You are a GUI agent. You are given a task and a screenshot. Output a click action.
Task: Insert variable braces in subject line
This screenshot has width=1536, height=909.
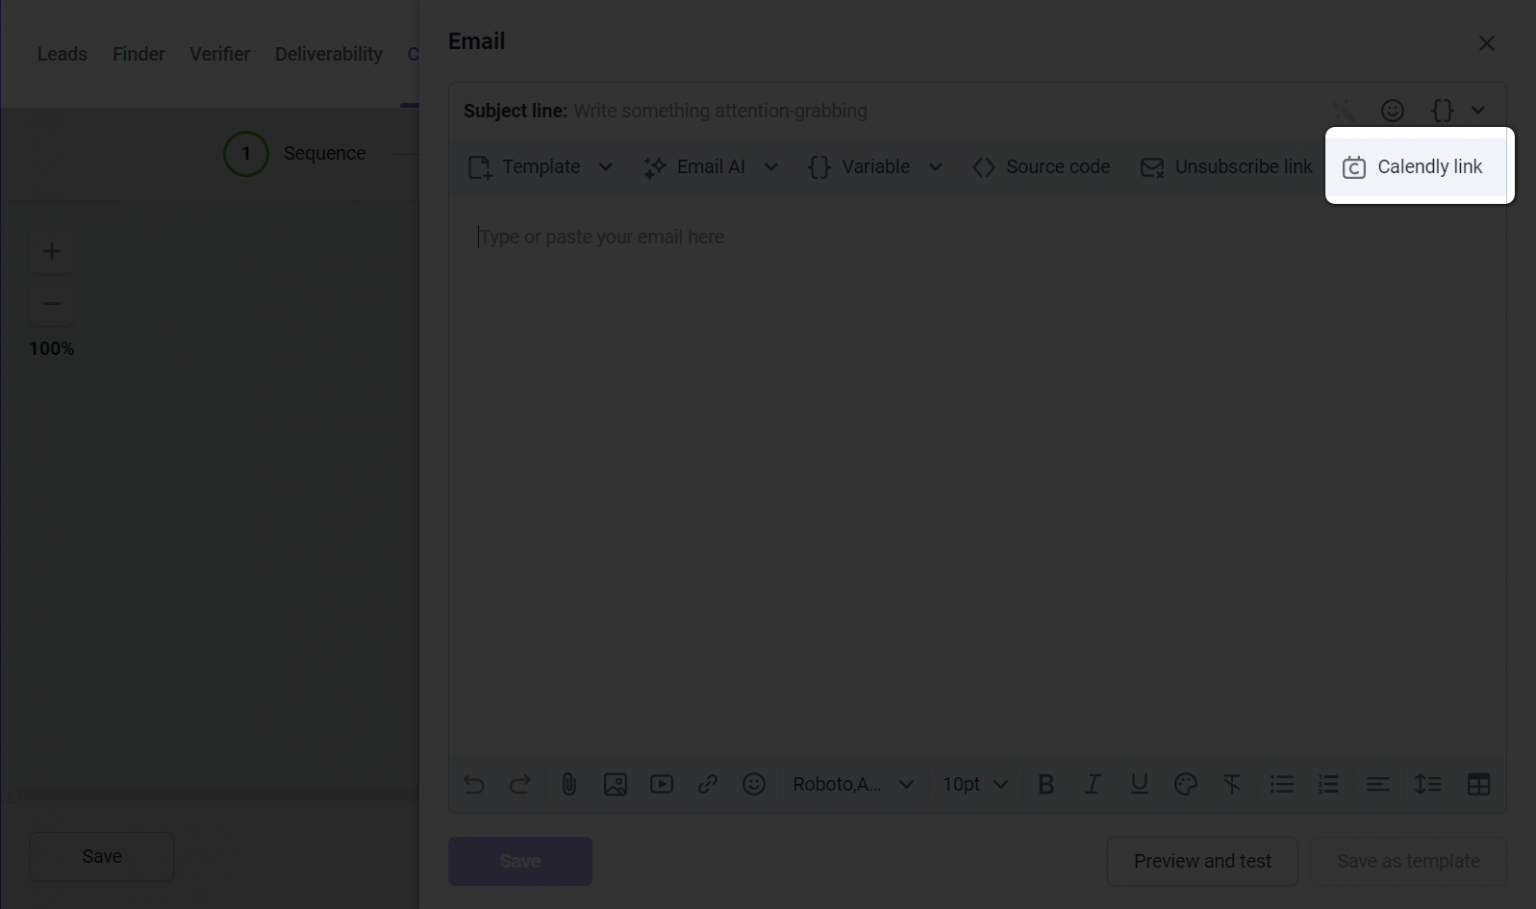tap(1442, 110)
